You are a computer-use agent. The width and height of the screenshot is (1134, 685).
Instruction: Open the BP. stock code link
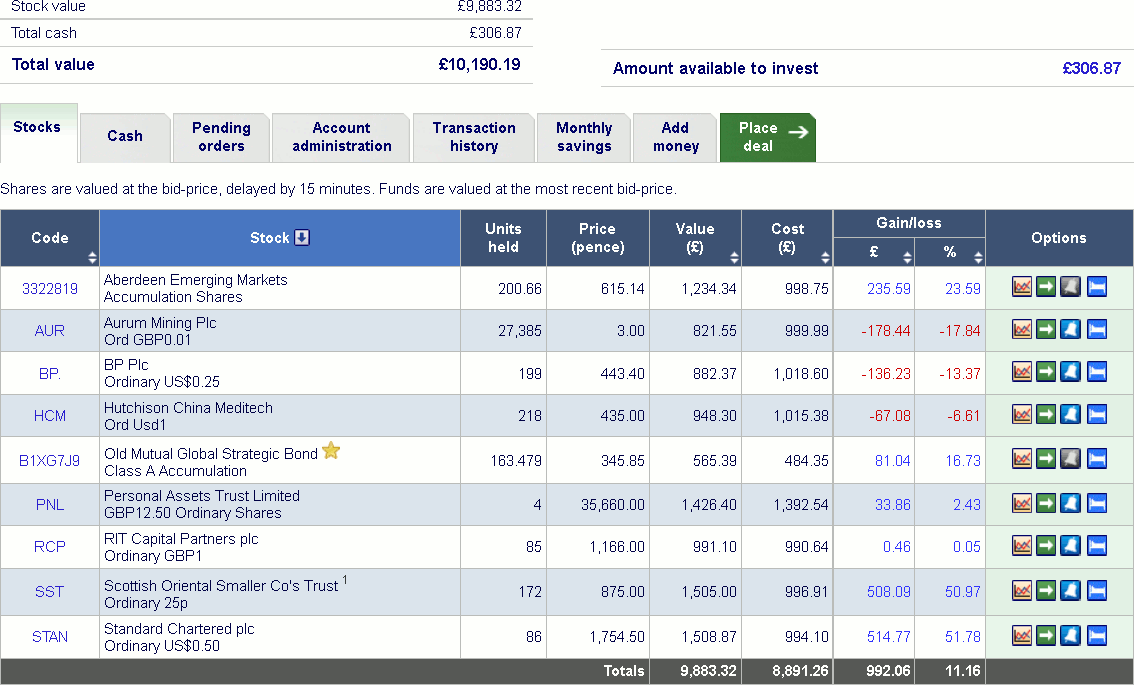(x=50, y=373)
